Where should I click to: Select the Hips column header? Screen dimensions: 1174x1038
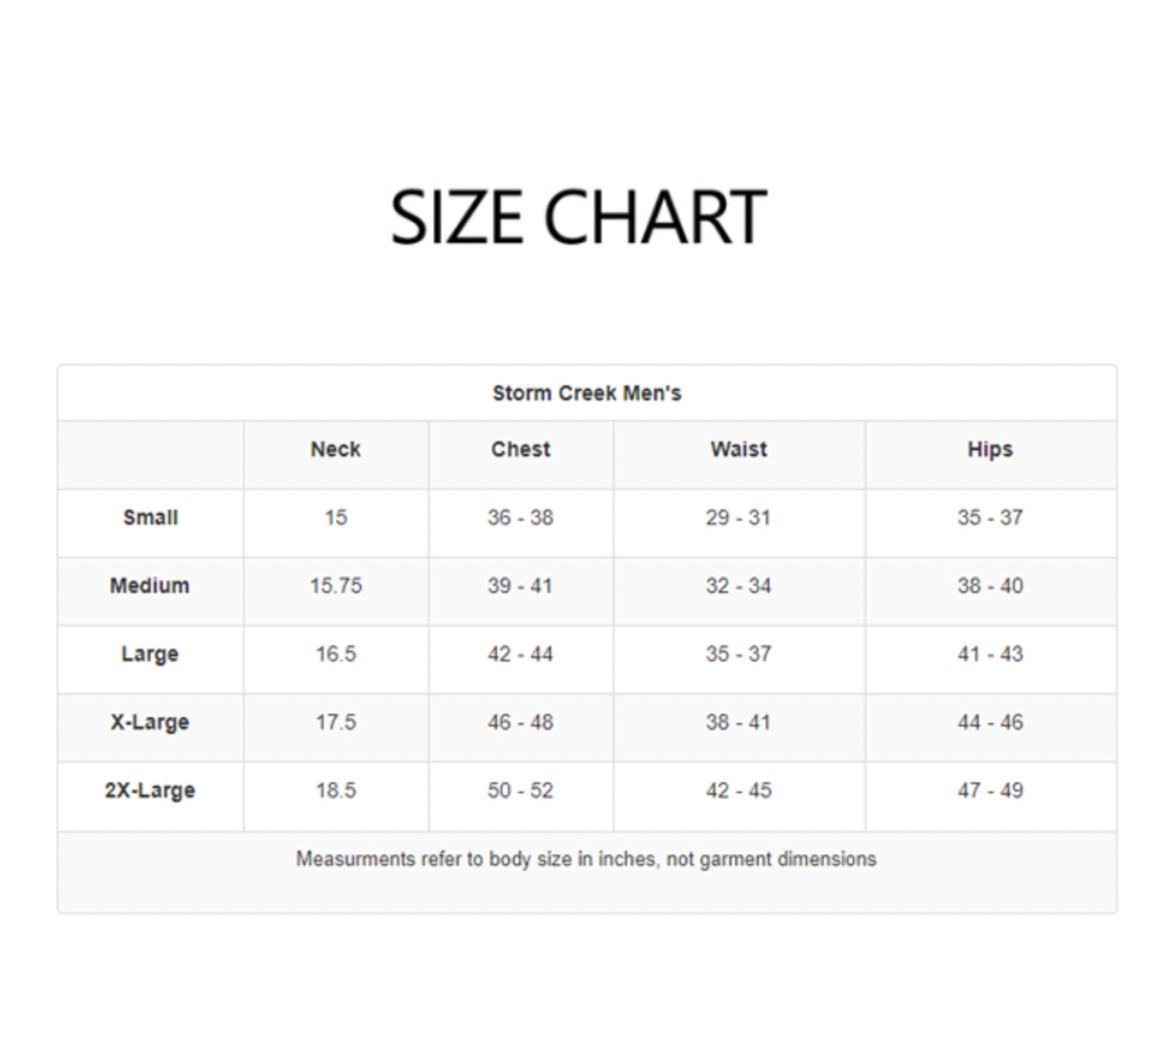pyautogui.click(x=989, y=449)
